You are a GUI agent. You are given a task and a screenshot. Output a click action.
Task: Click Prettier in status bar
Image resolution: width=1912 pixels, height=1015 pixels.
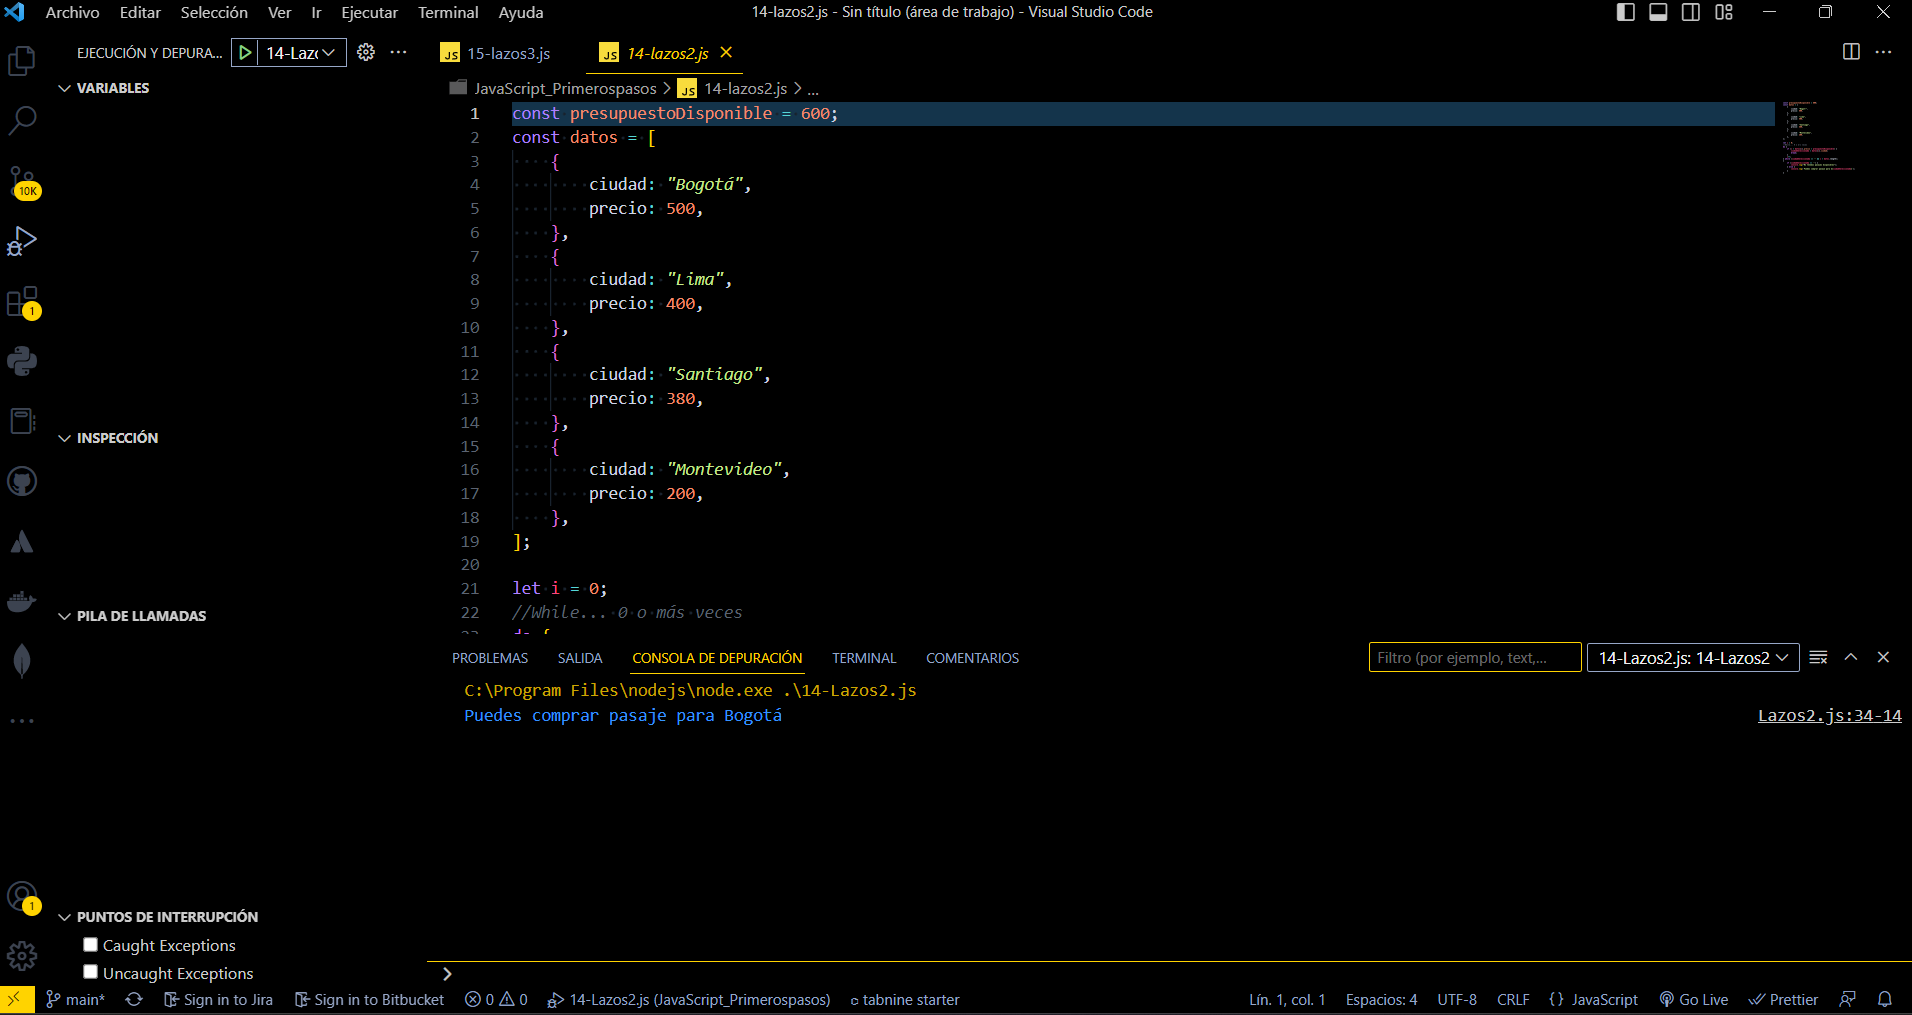1783,999
